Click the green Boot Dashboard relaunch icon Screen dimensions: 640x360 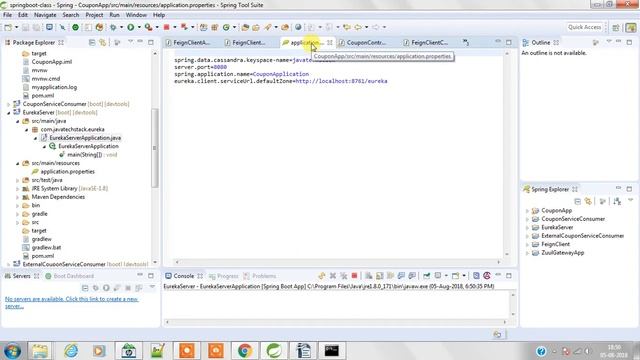76,27
